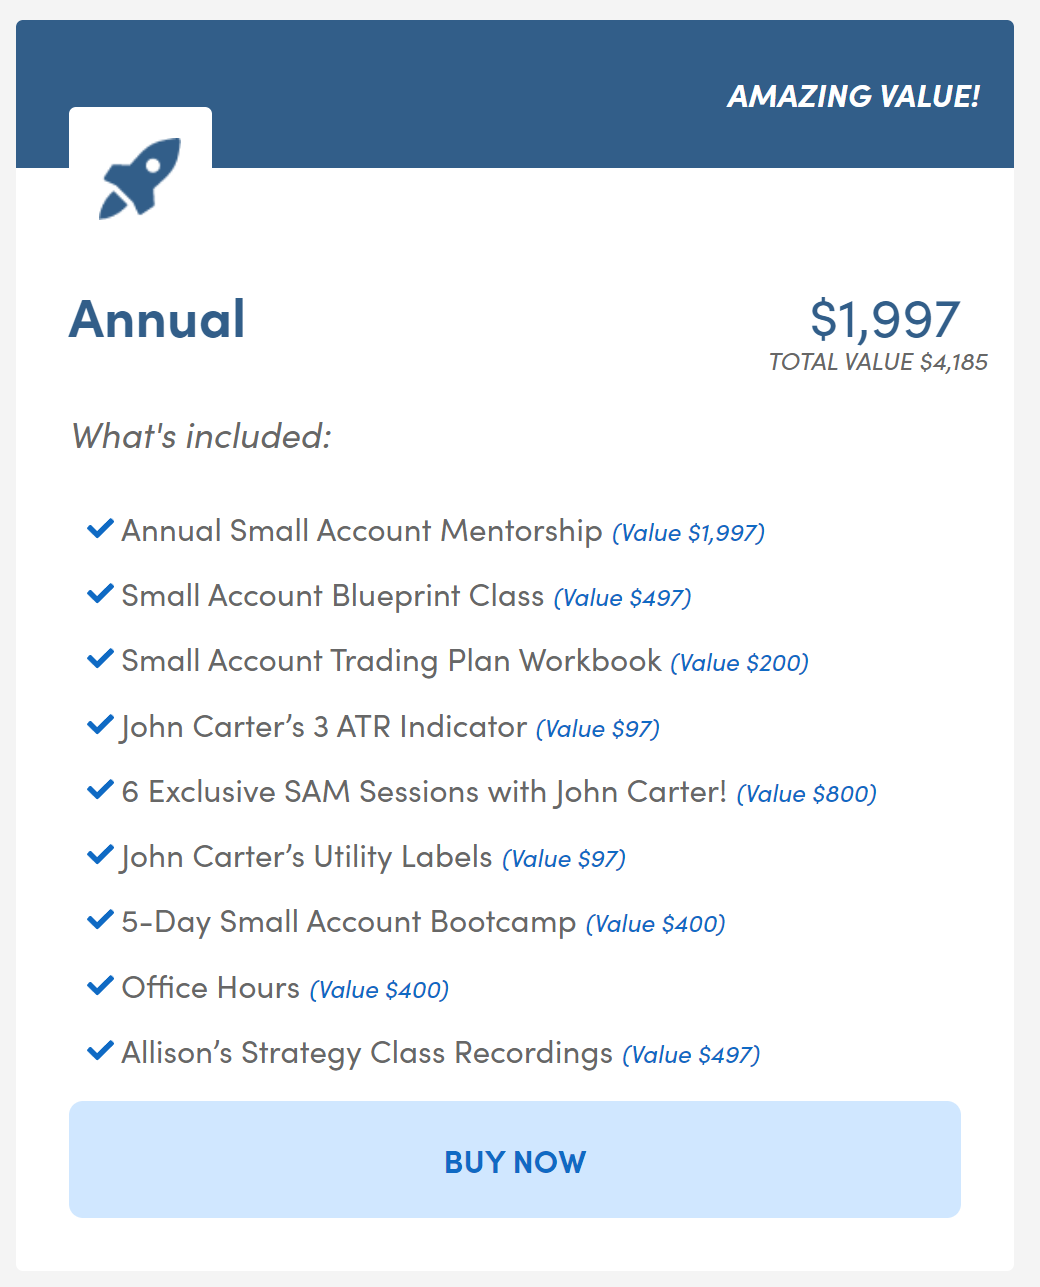This screenshot has height=1287, width=1040.
Task: Click the AMAZING VALUE! banner text
Action: pyautogui.click(x=853, y=96)
